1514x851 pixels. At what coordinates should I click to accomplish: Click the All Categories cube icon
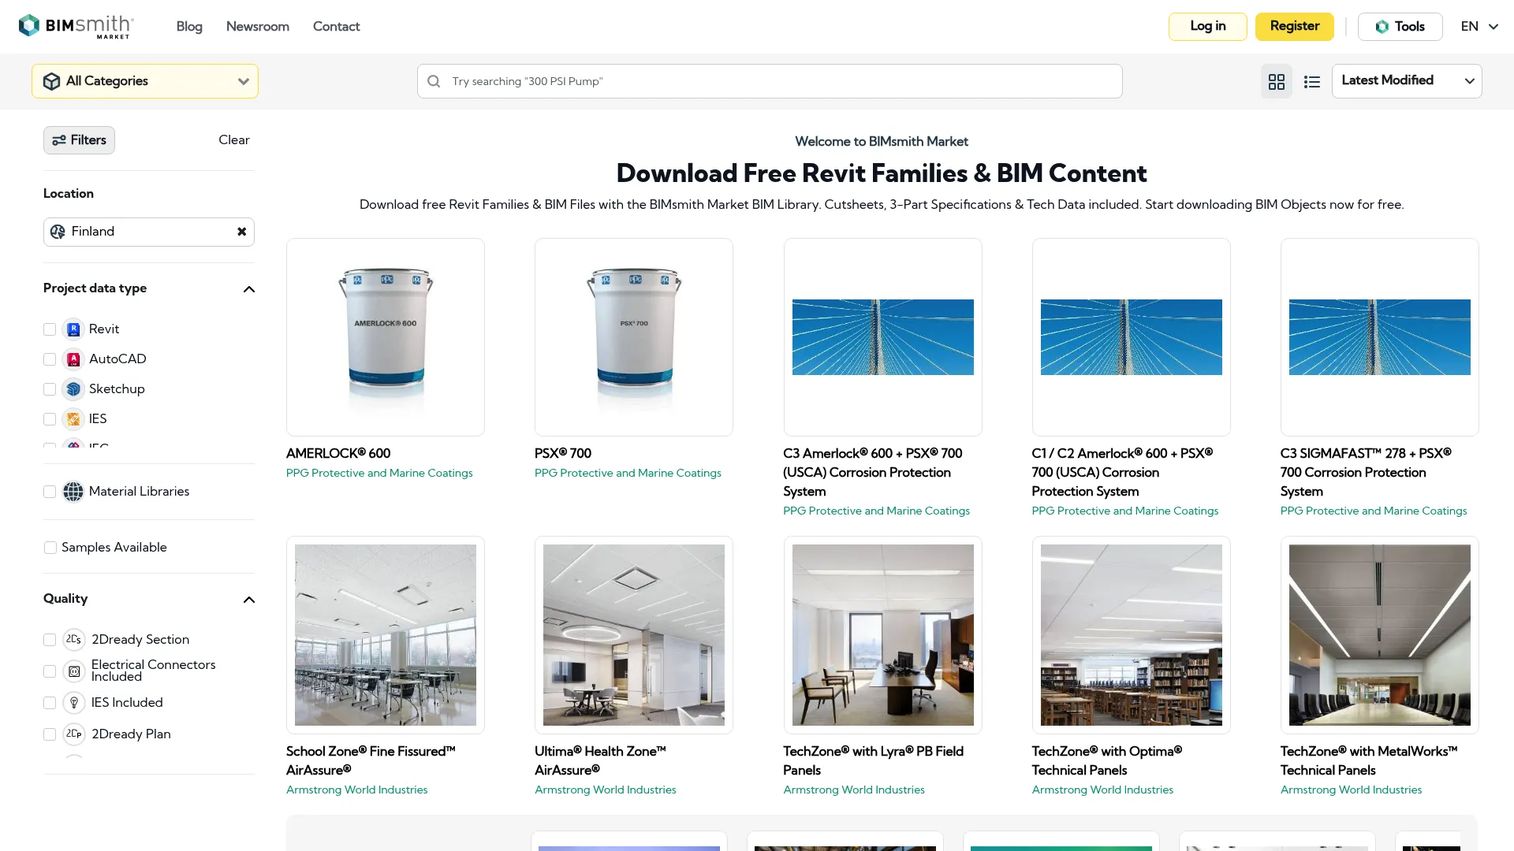(x=52, y=81)
